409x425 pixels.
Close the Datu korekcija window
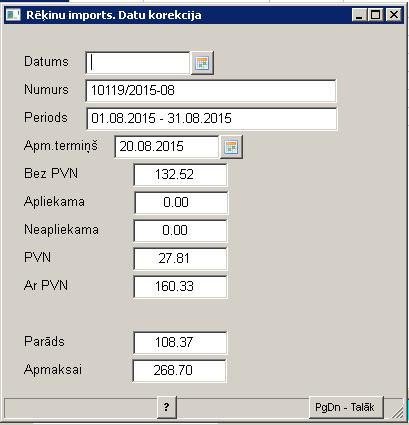point(394,15)
